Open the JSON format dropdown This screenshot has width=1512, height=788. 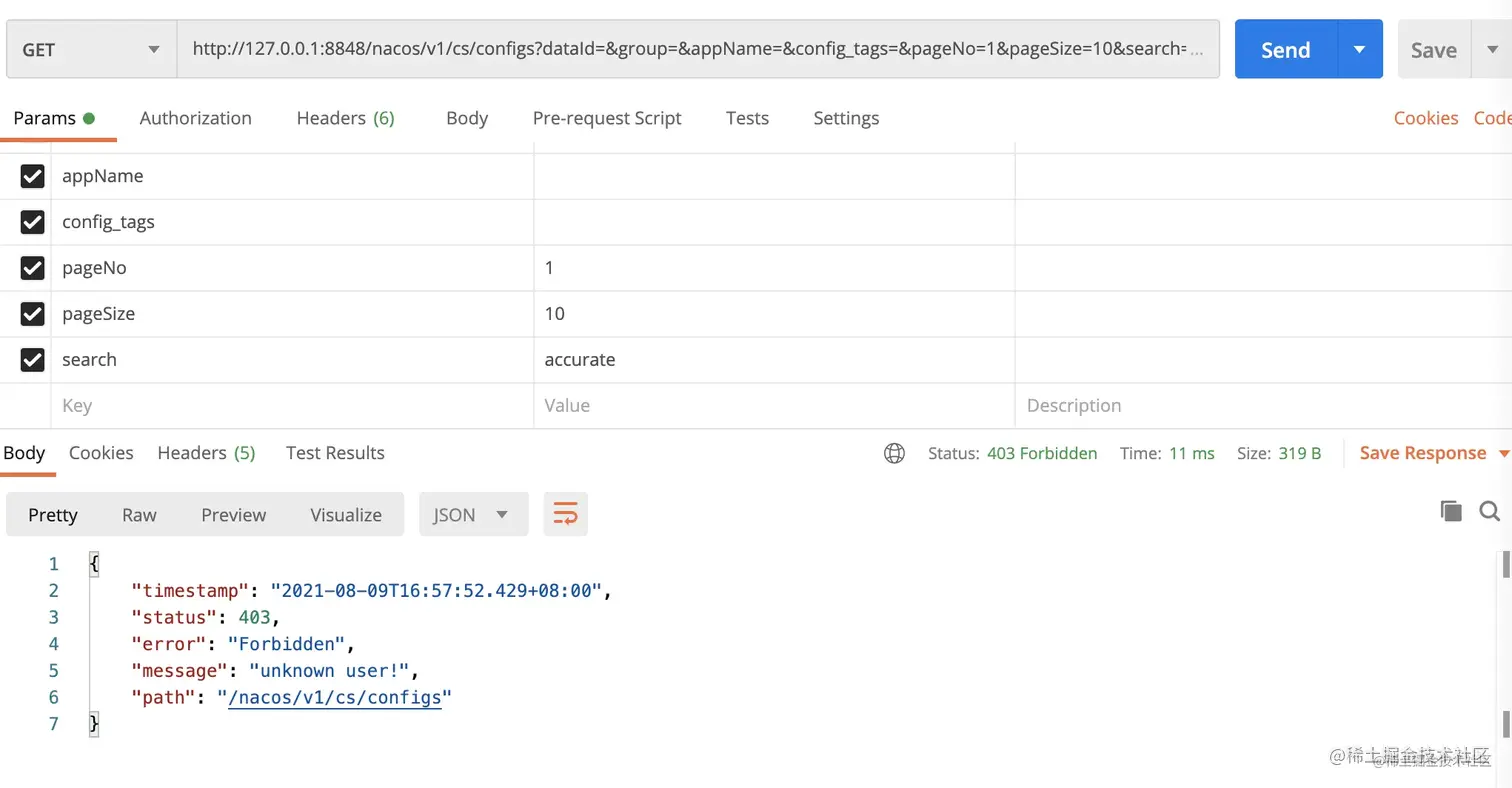click(x=473, y=515)
